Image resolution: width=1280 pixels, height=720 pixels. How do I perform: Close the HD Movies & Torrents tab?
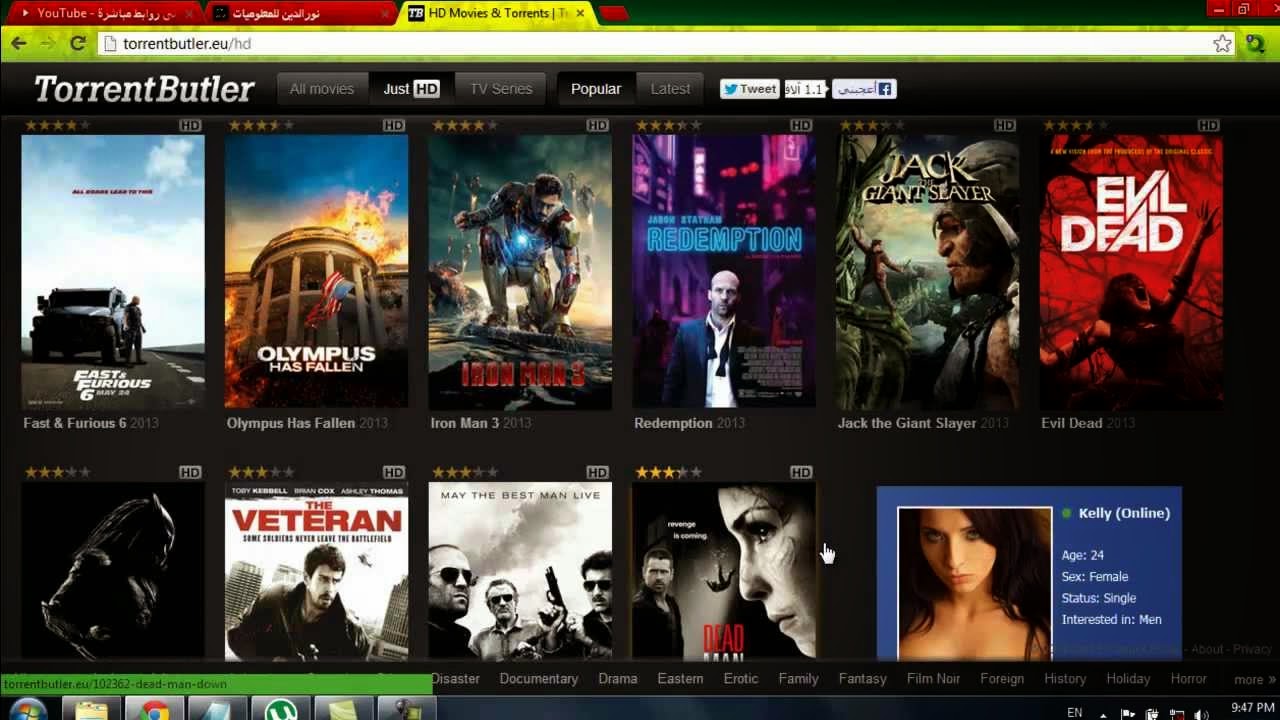tap(581, 14)
